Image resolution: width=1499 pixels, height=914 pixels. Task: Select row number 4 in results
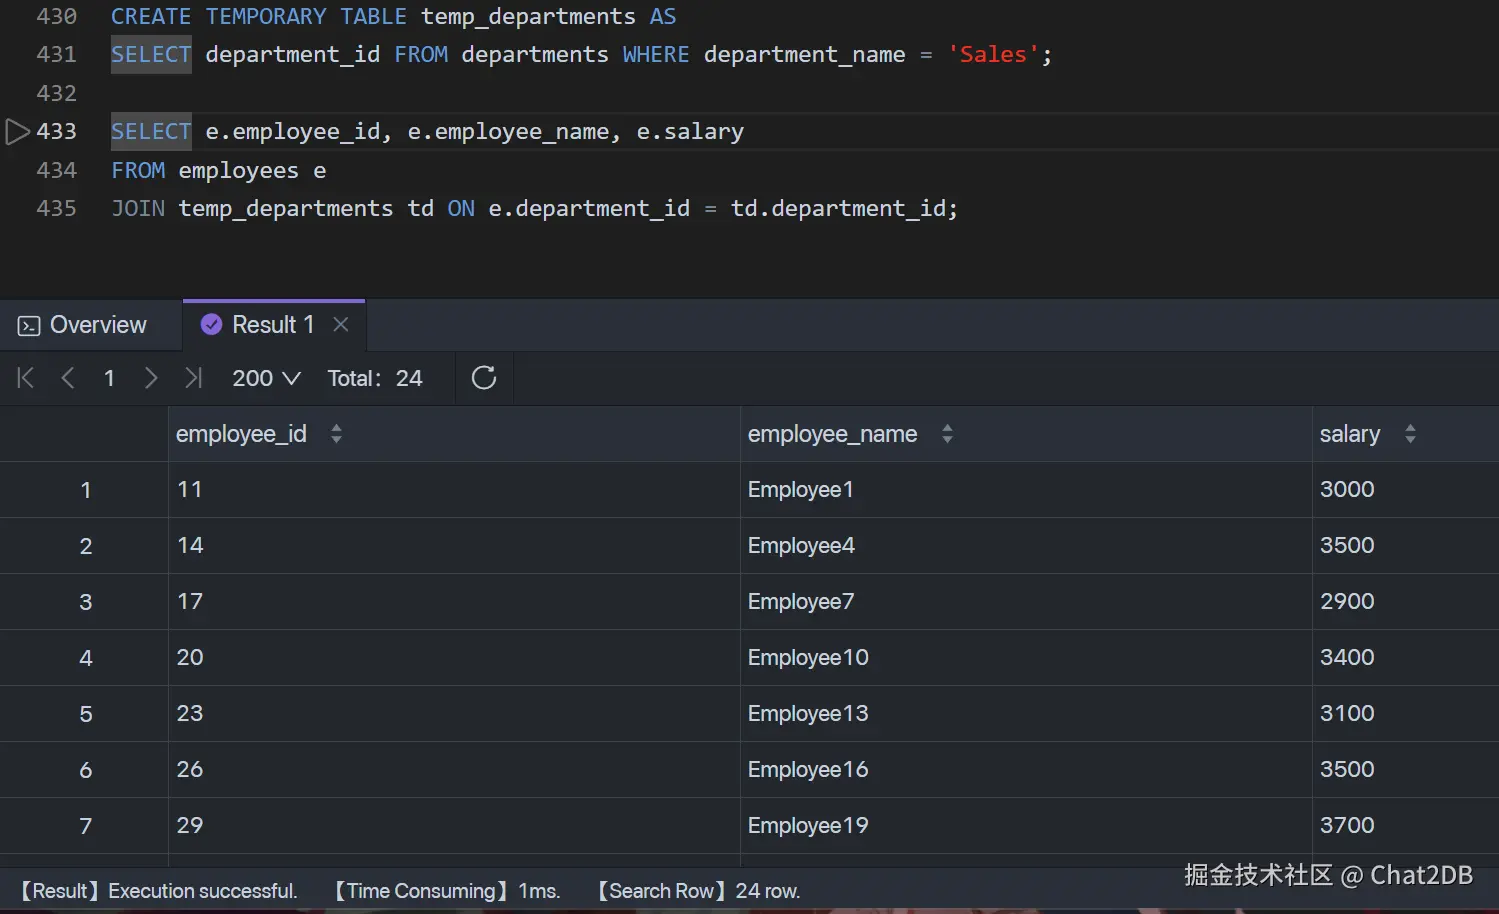coord(85,657)
